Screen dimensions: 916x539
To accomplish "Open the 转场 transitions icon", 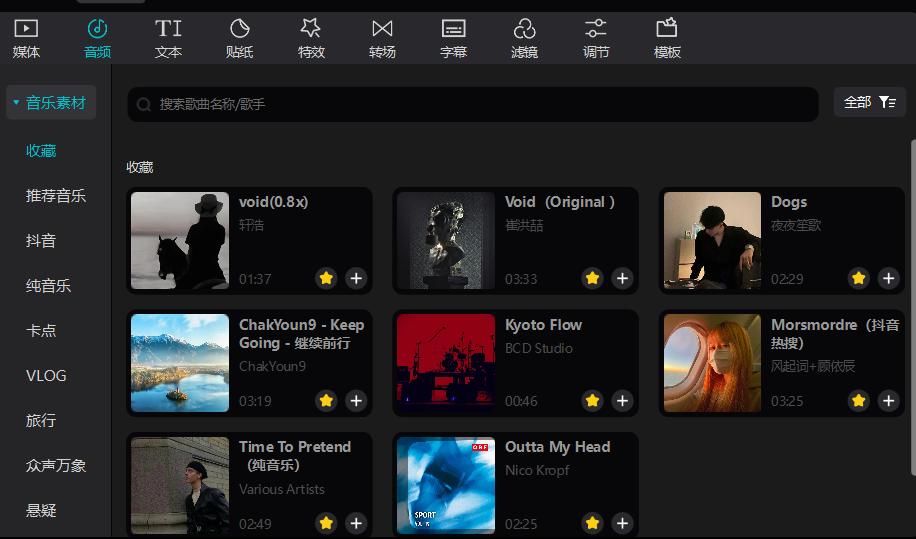I will (x=382, y=38).
